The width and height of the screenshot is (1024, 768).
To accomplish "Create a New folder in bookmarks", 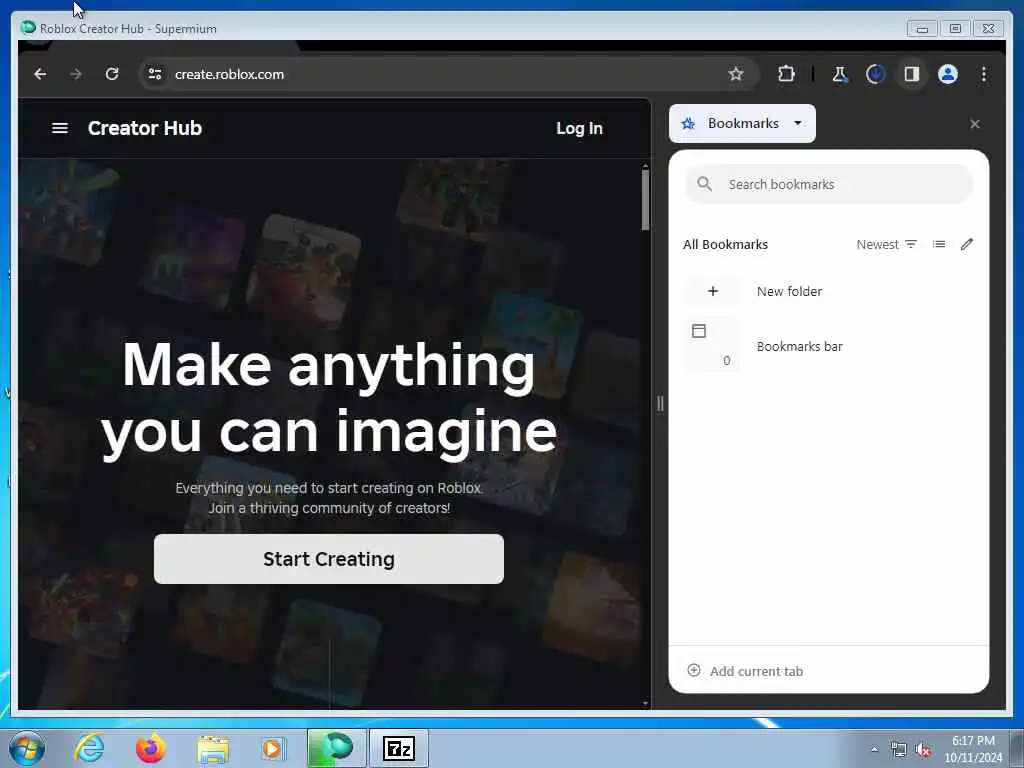I will coord(829,291).
